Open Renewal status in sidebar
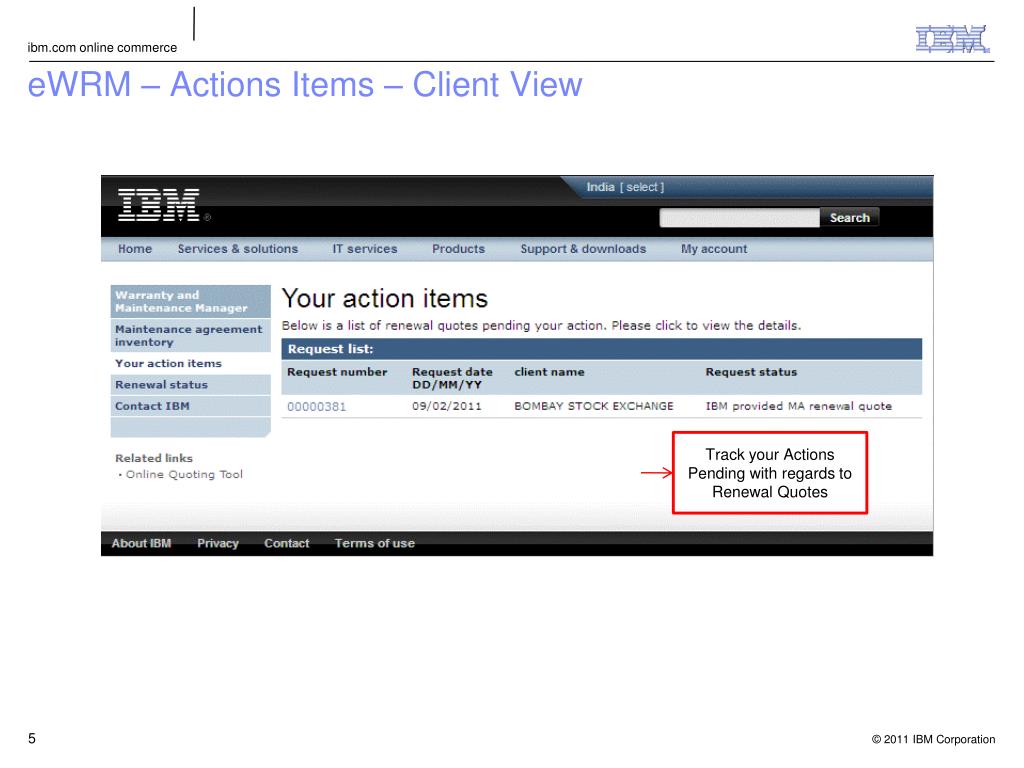 (x=191, y=385)
